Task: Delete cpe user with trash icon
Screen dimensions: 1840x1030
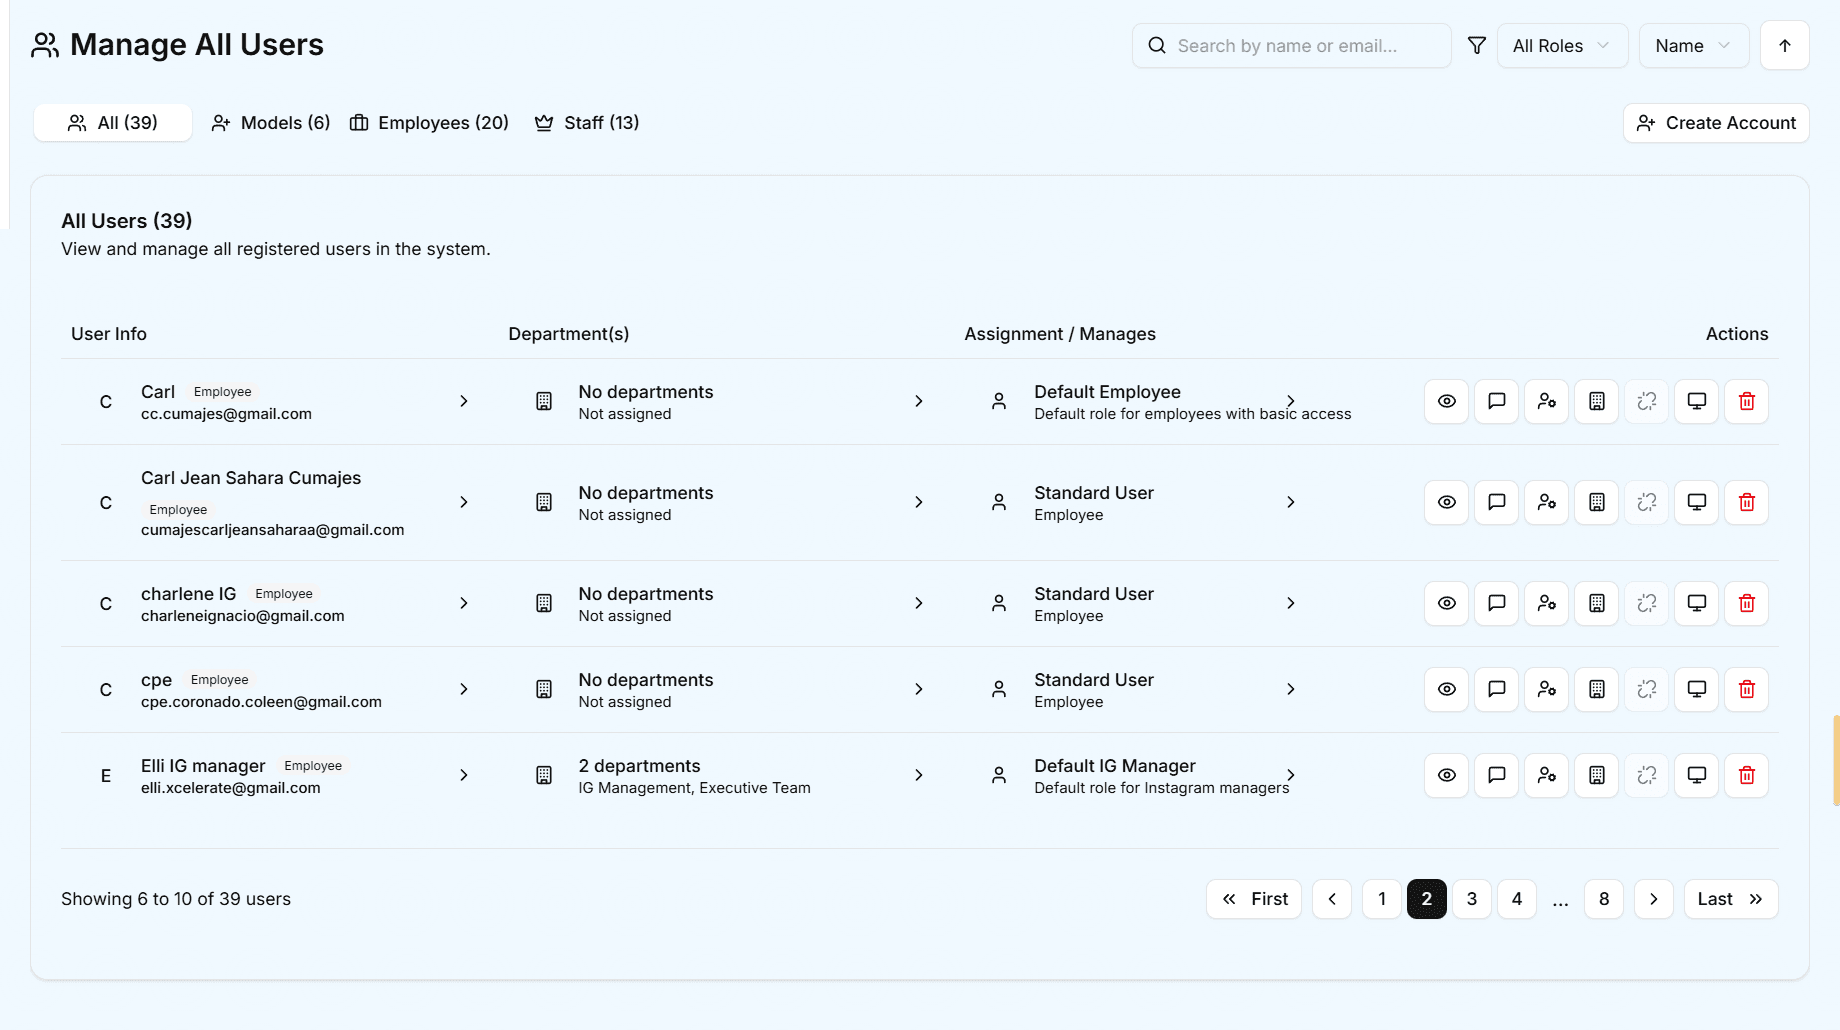Action: tap(1747, 689)
